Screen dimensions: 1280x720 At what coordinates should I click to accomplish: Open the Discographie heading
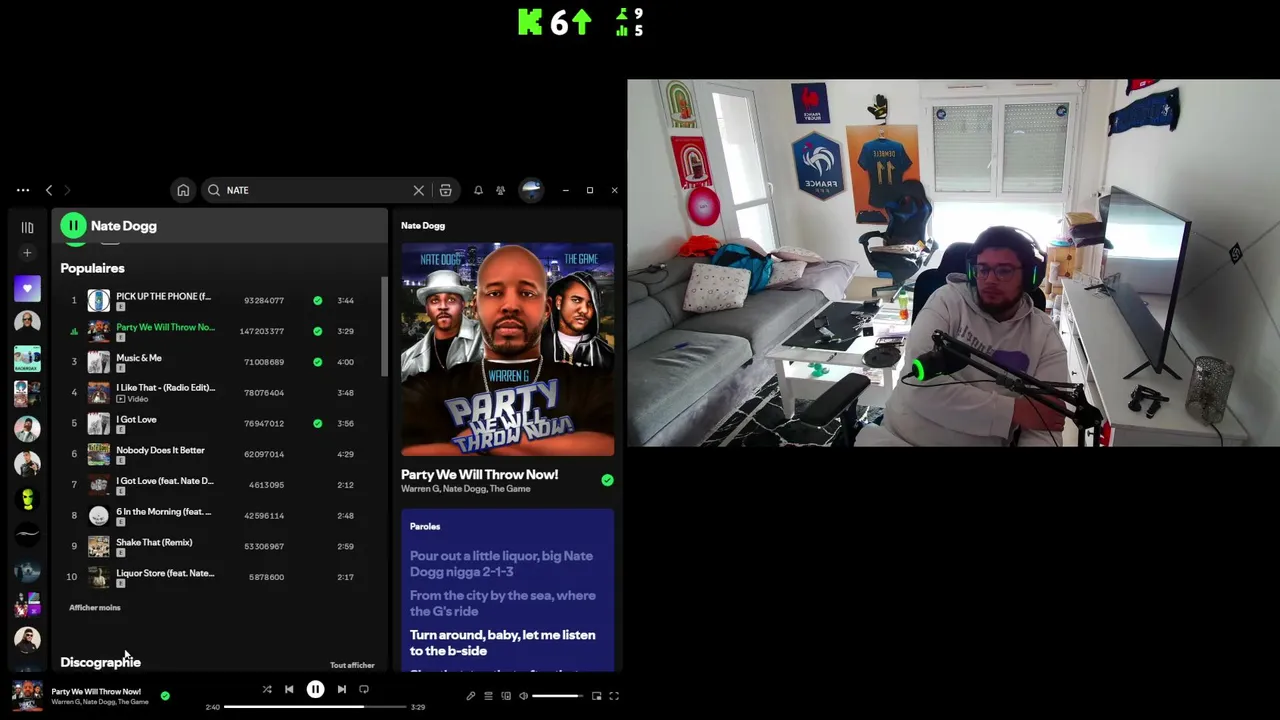100,662
